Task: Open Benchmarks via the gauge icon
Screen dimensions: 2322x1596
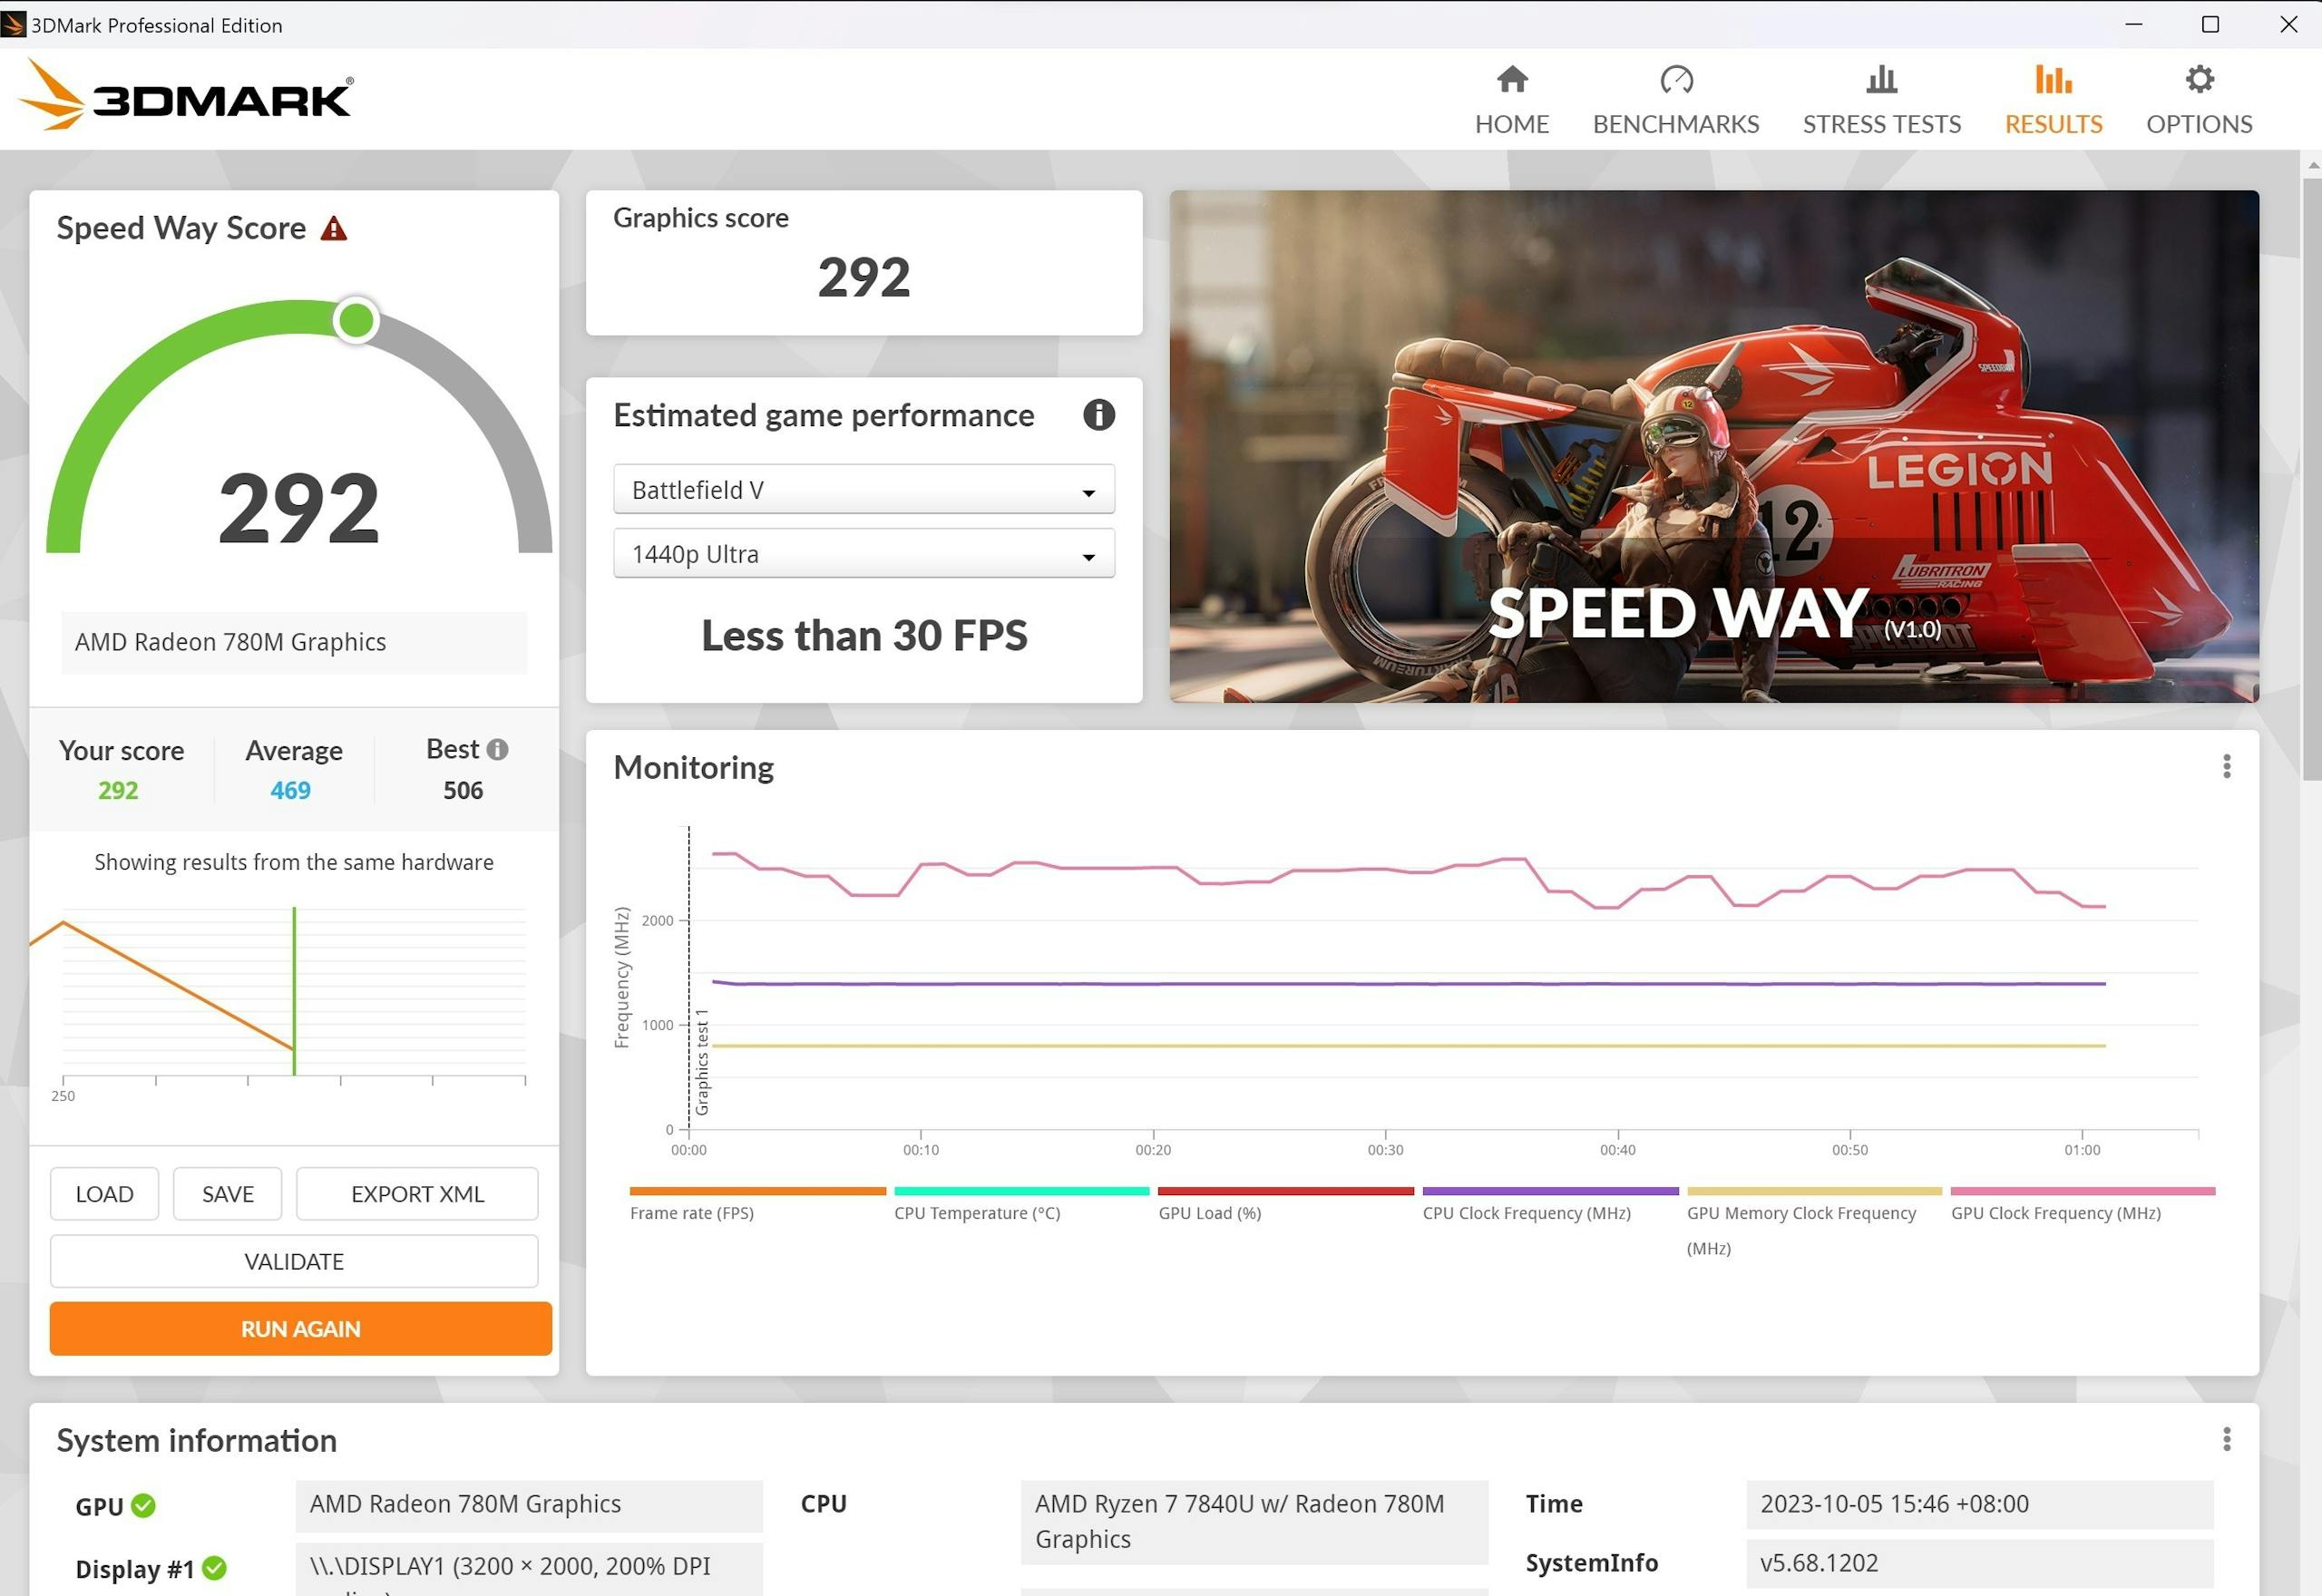Action: tap(1676, 79)
